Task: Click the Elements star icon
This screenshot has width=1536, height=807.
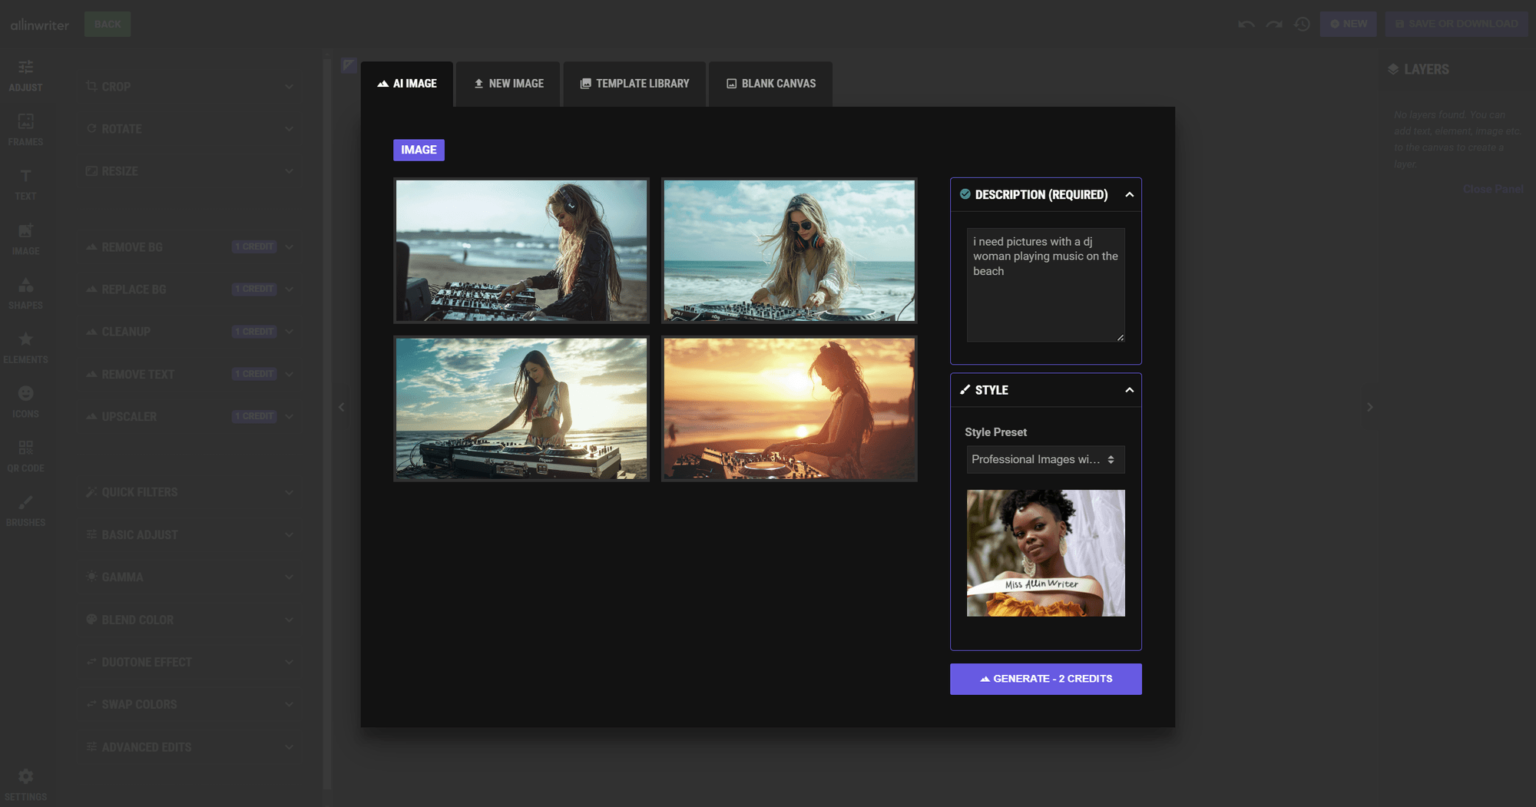Action: pyautogui.click(x=26, y=346)
